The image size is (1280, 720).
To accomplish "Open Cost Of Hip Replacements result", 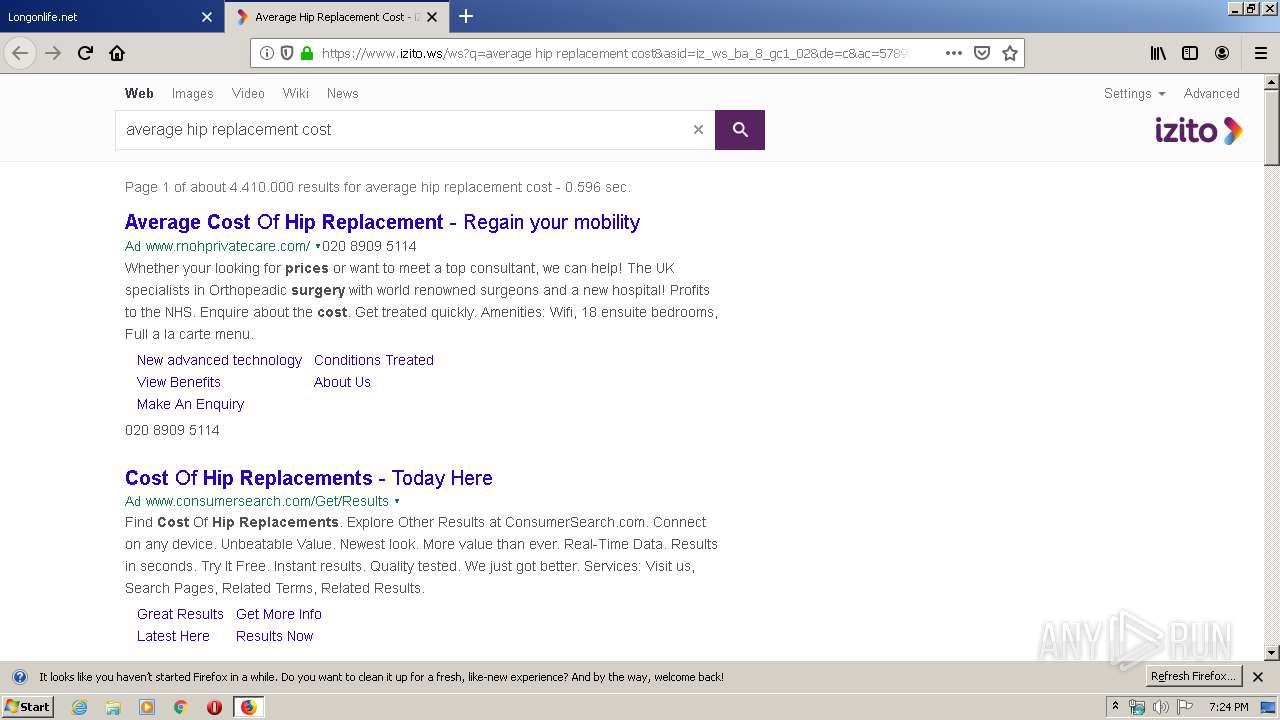I will (308, 478).
